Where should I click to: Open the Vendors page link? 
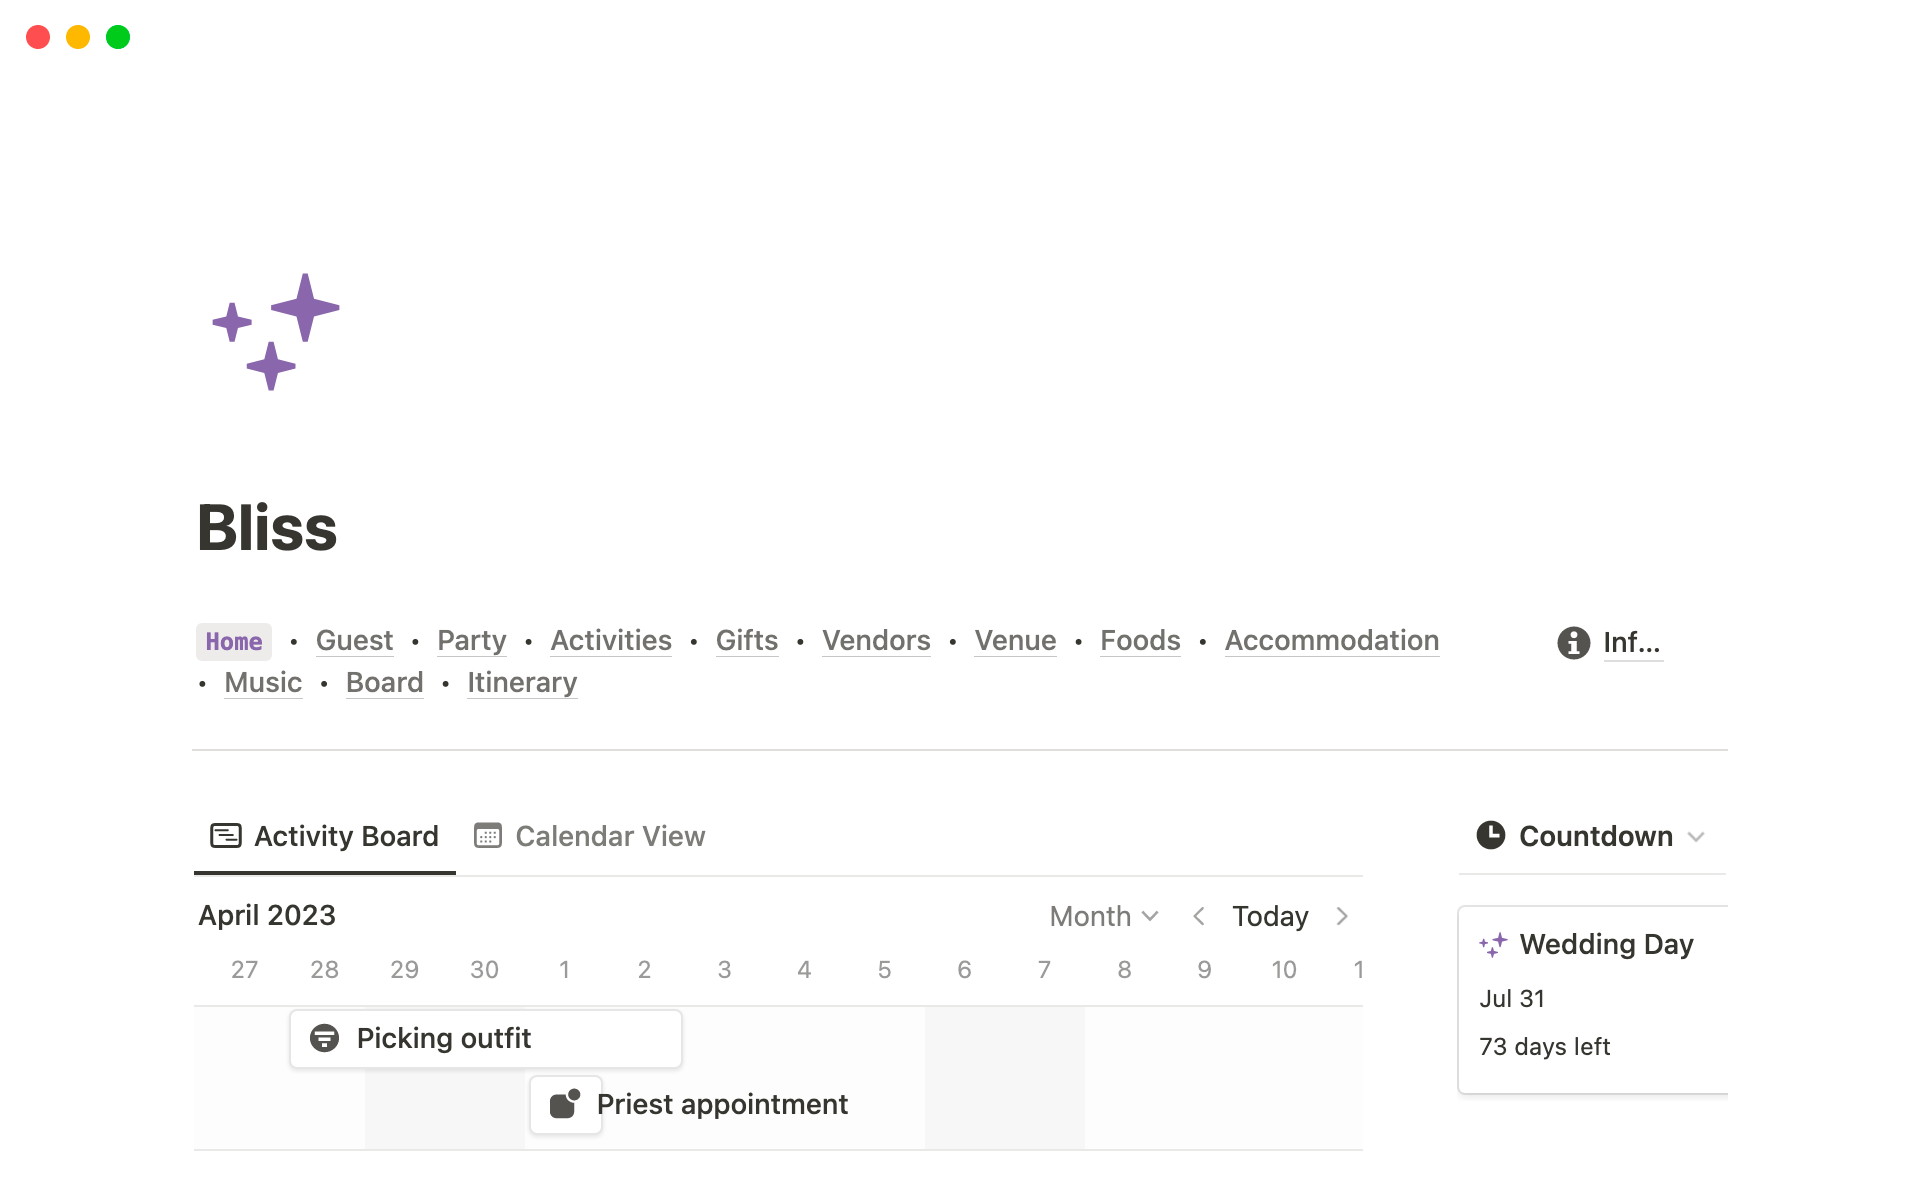coord(876,641)
